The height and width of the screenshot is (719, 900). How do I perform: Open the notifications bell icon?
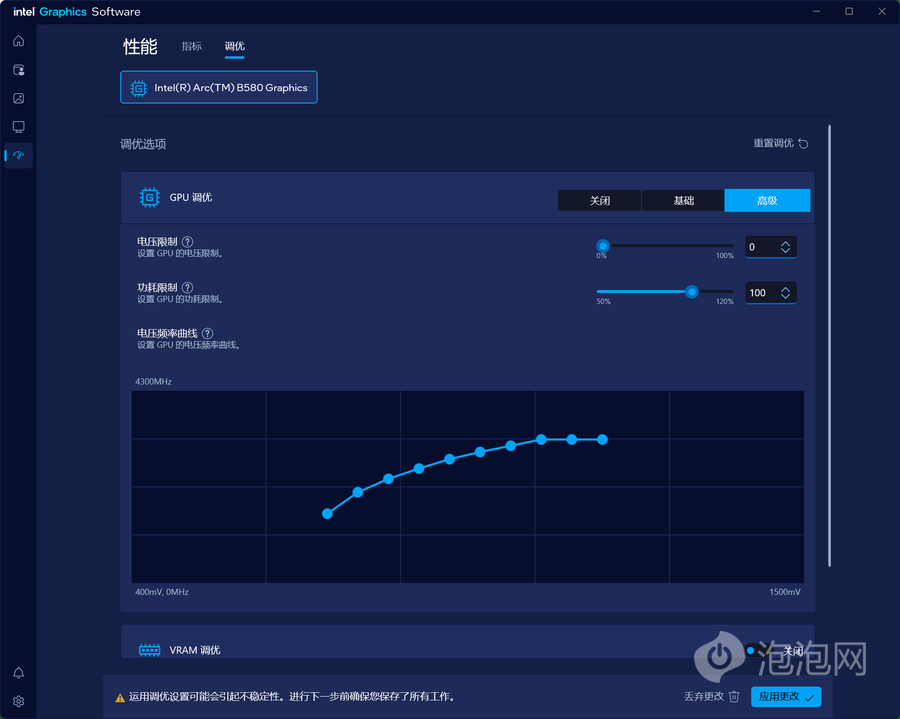18,673
